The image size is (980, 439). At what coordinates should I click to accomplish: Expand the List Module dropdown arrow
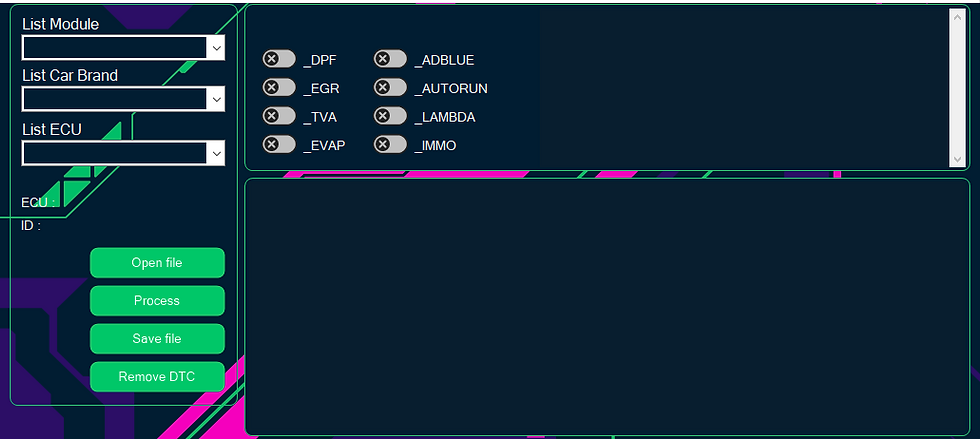216,48
